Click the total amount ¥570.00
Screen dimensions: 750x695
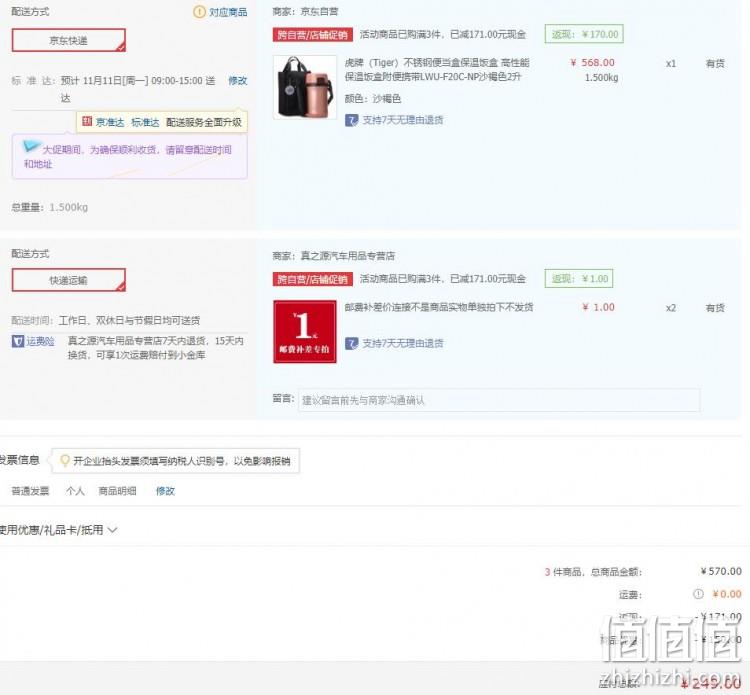tap(721, 571)
